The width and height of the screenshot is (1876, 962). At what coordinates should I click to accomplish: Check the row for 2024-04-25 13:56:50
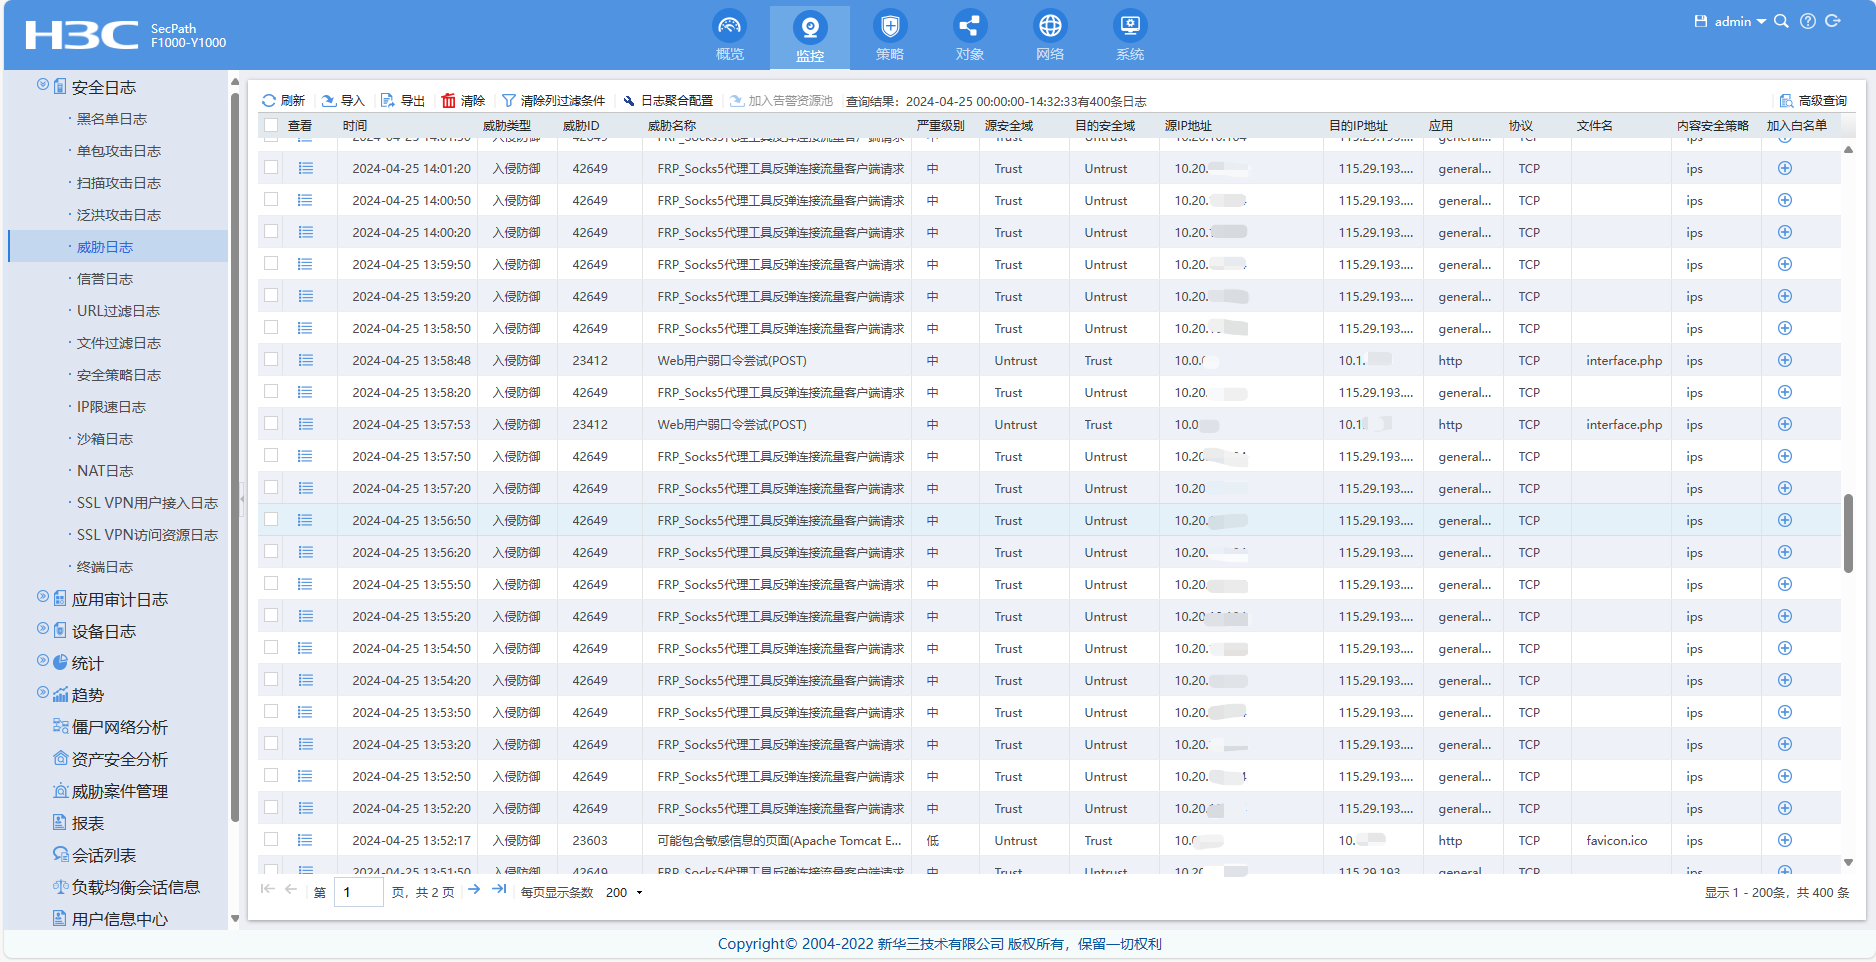271,519
